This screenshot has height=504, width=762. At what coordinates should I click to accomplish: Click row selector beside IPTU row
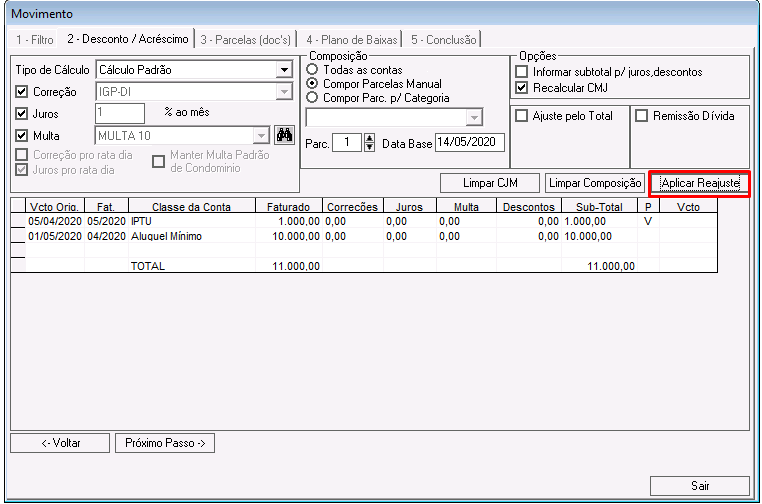click(18, 221)
